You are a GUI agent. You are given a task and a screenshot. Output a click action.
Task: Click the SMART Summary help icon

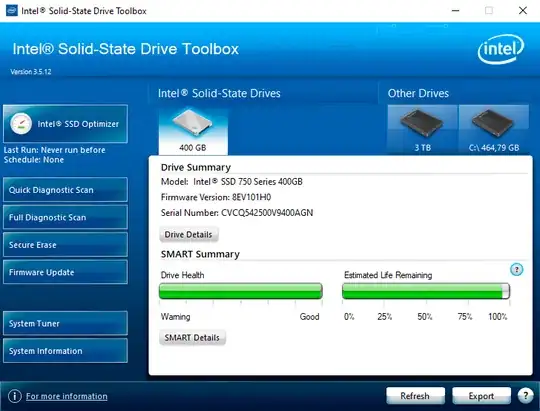point(516,269)
